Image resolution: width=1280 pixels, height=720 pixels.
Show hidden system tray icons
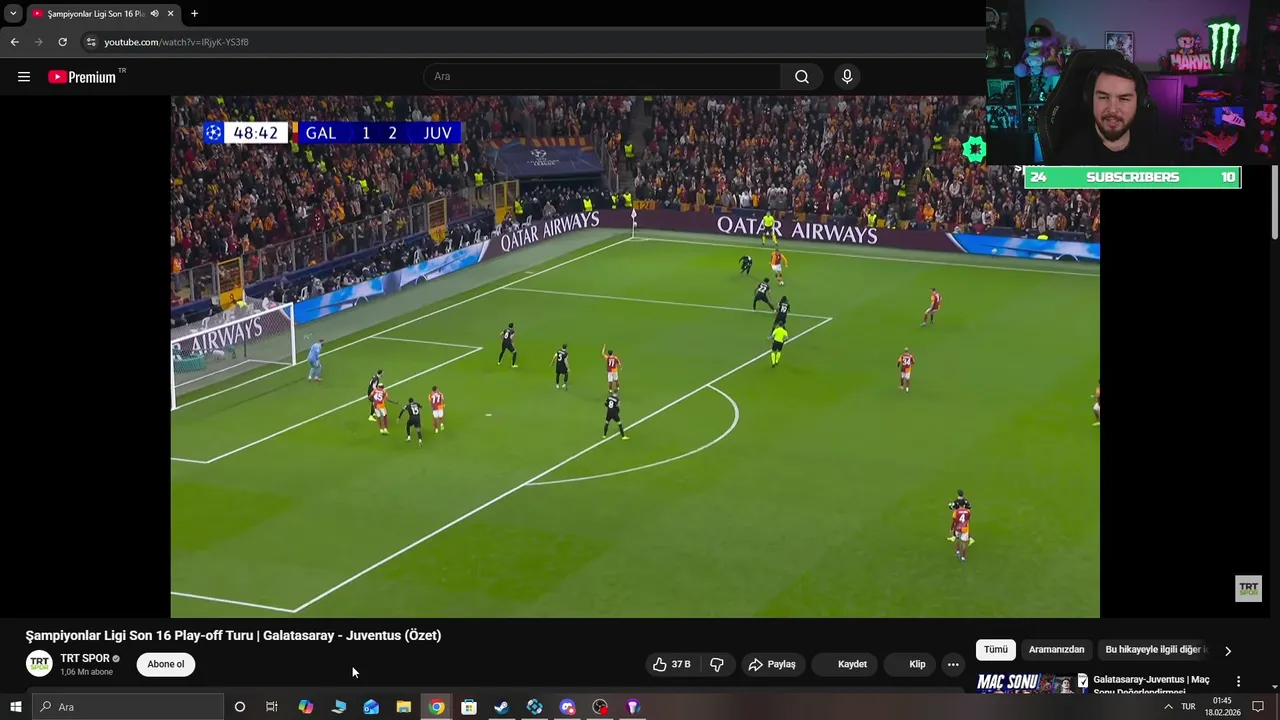[x=1168, y=707]
